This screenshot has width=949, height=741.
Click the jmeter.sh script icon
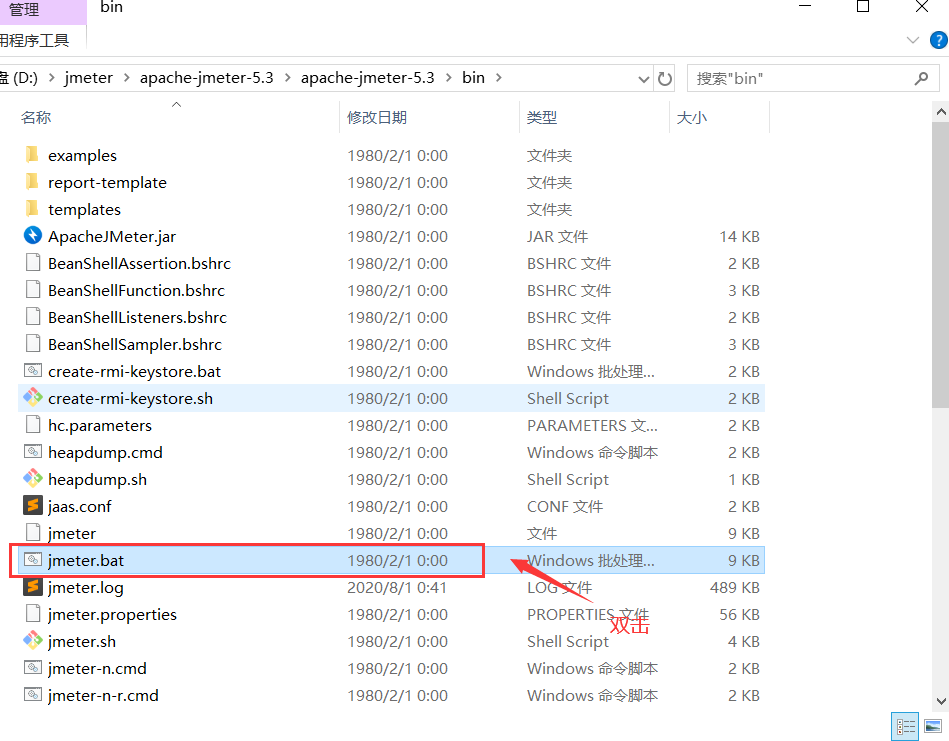click(x=33, y=641)
